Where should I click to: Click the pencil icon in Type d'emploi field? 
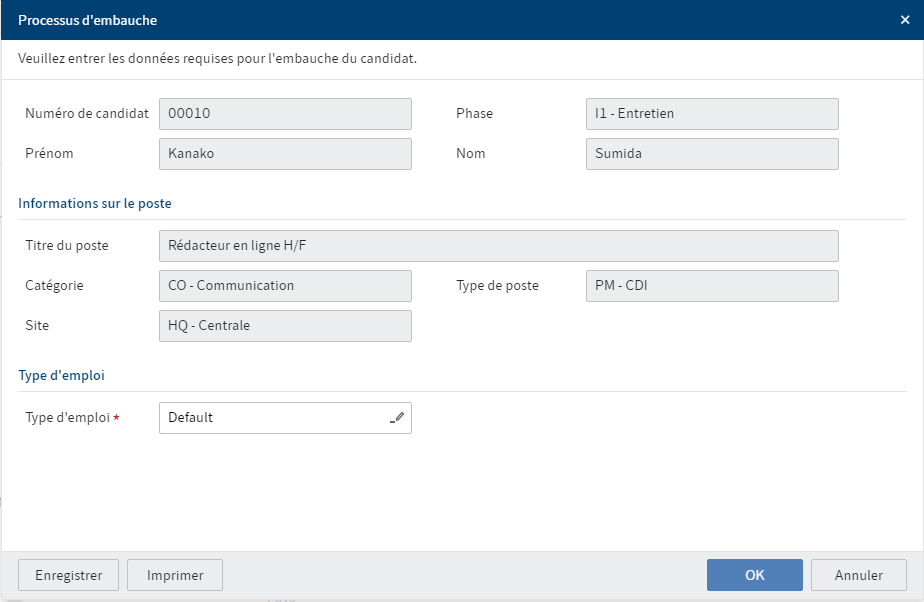[x=397, y=418]
